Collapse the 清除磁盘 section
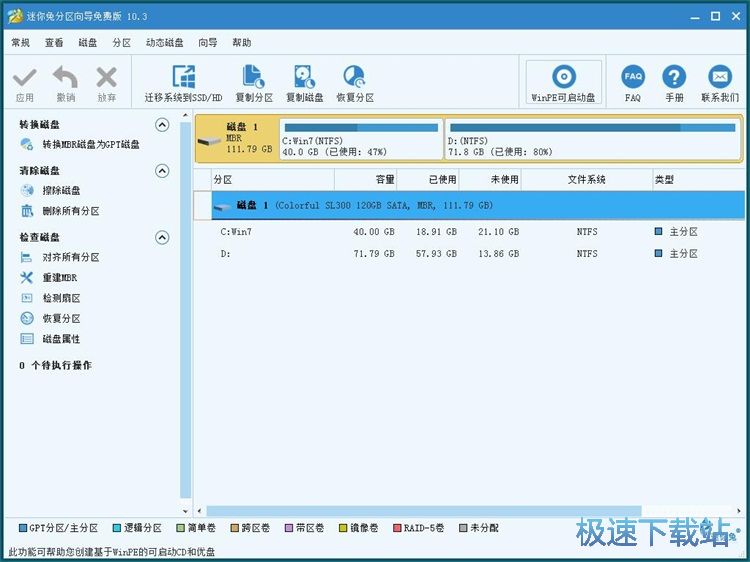The width and height of the screenshot is (750, 562). coord(162,171)
